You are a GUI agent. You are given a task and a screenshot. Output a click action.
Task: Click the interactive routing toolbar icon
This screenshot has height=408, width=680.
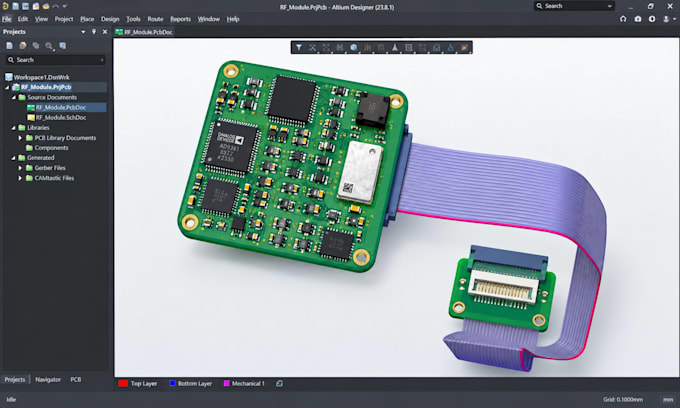367,47
